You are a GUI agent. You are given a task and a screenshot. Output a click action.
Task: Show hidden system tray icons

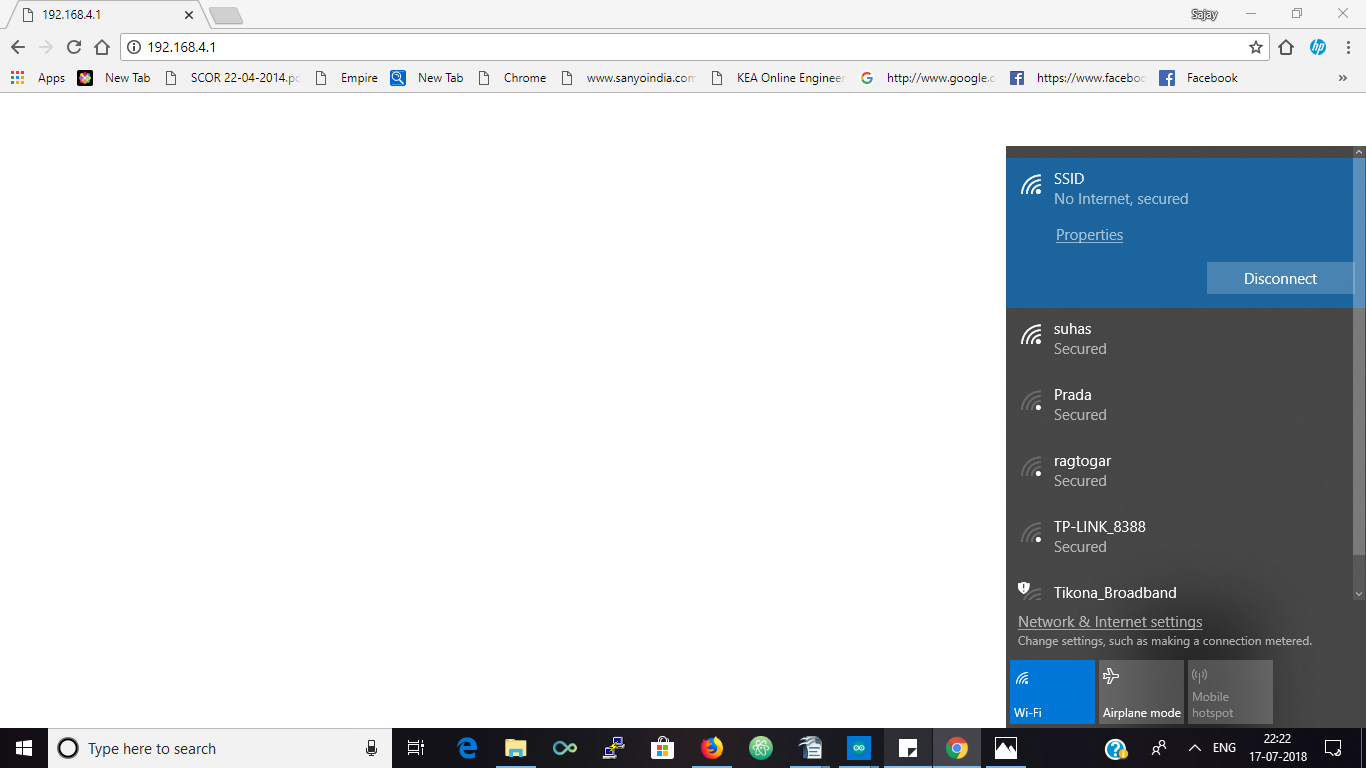(x=1194, y=748)
